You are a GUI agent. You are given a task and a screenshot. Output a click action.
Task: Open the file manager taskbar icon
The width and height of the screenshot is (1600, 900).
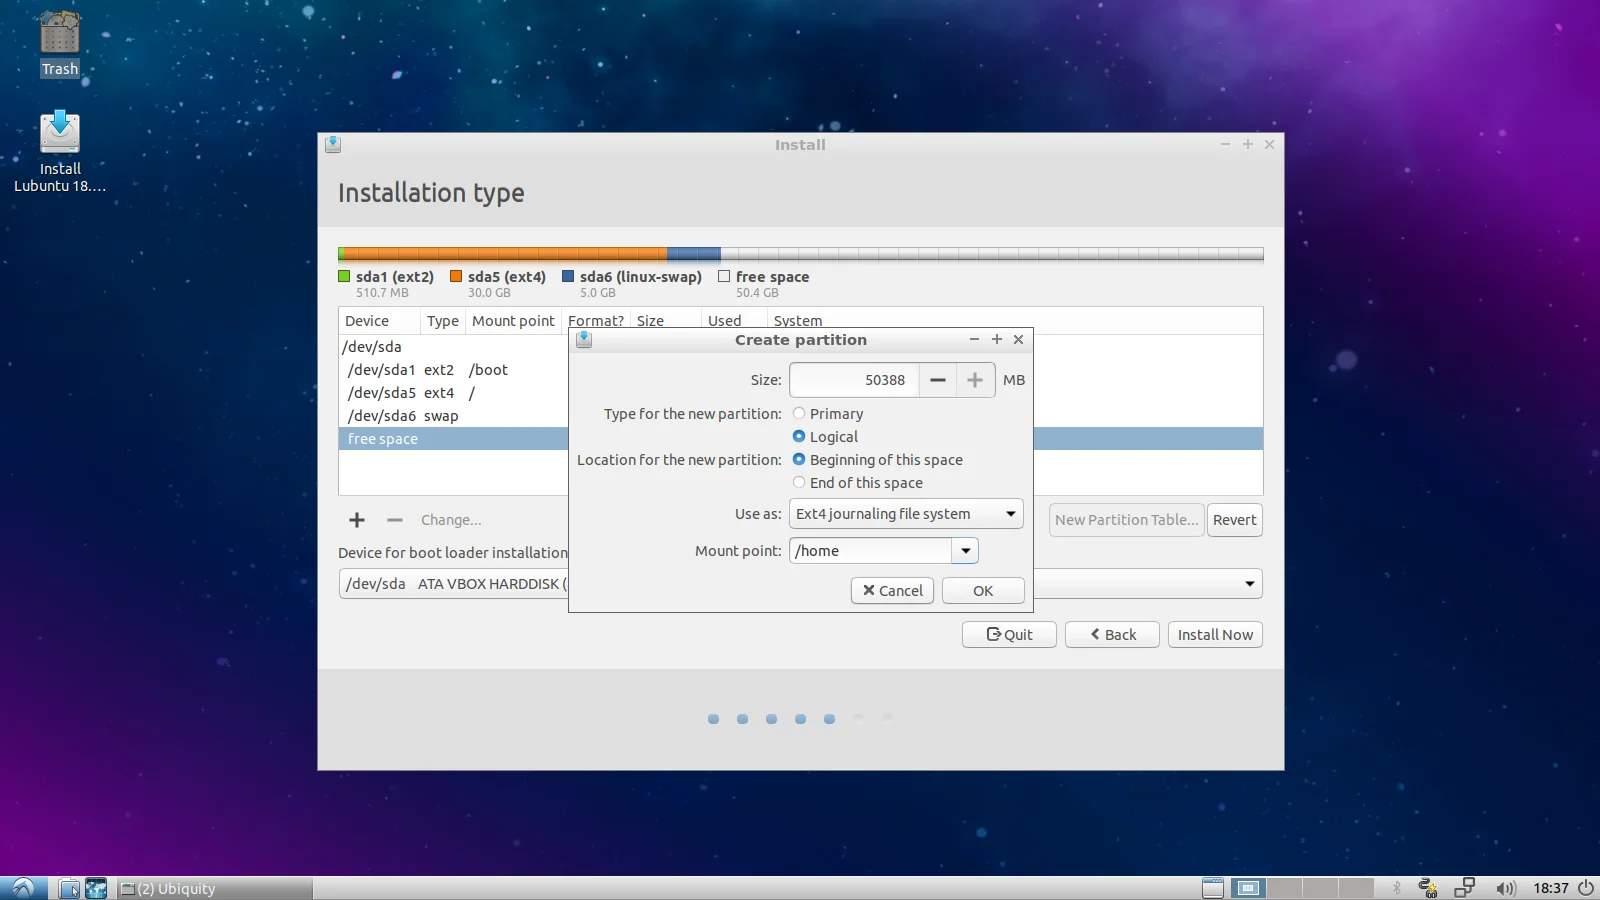tap(69, 888)
